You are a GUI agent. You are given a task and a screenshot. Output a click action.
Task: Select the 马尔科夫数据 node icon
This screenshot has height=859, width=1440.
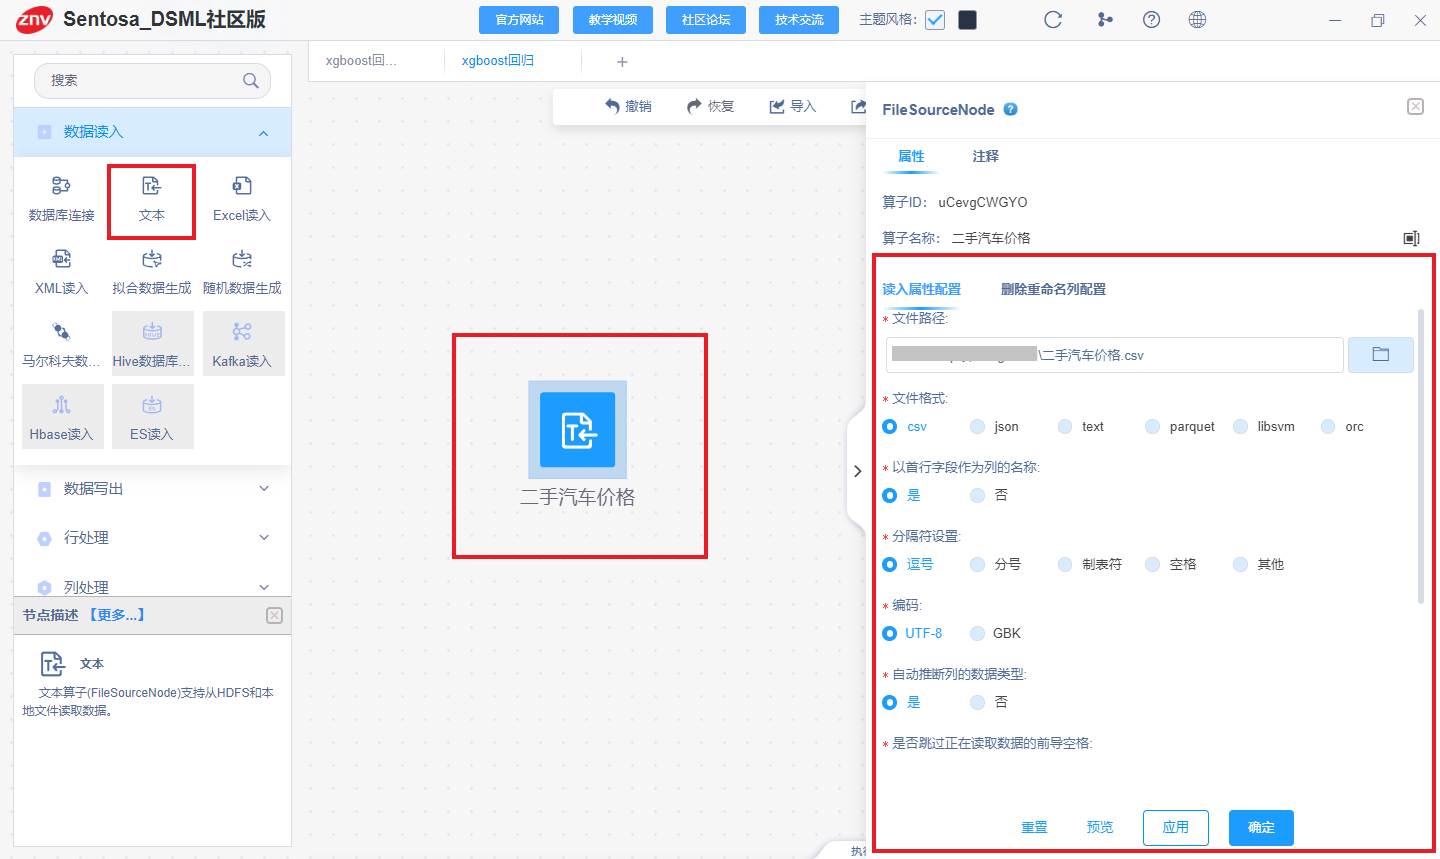[61, 332]
